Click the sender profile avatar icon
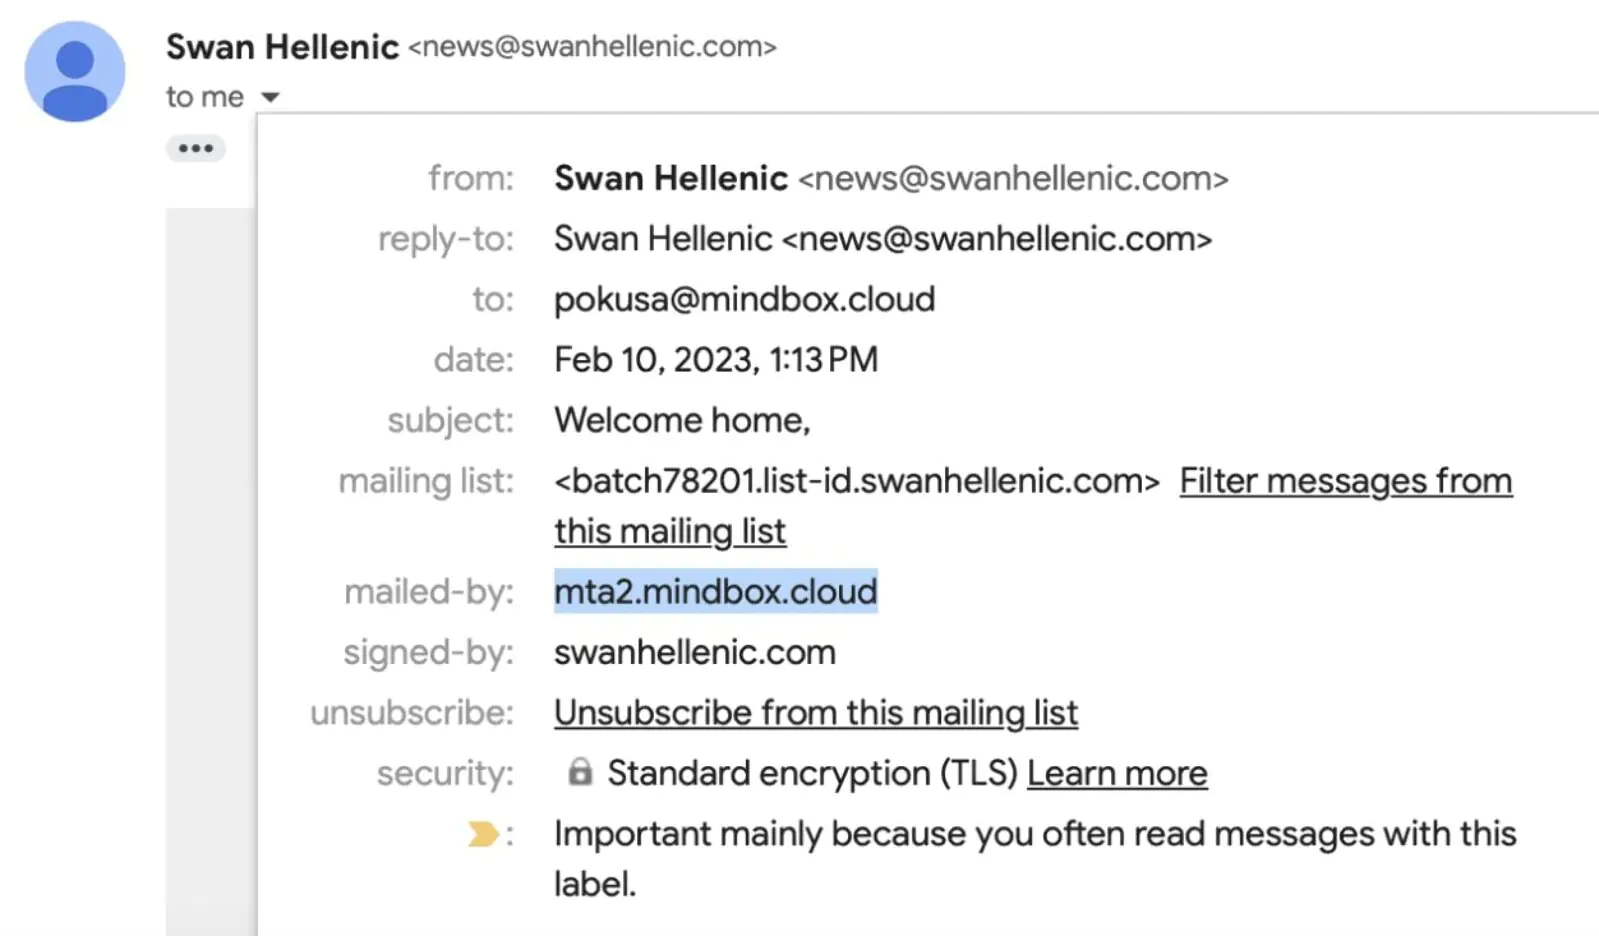This screenshot has height=936, width=1599. tap(75, 72)
